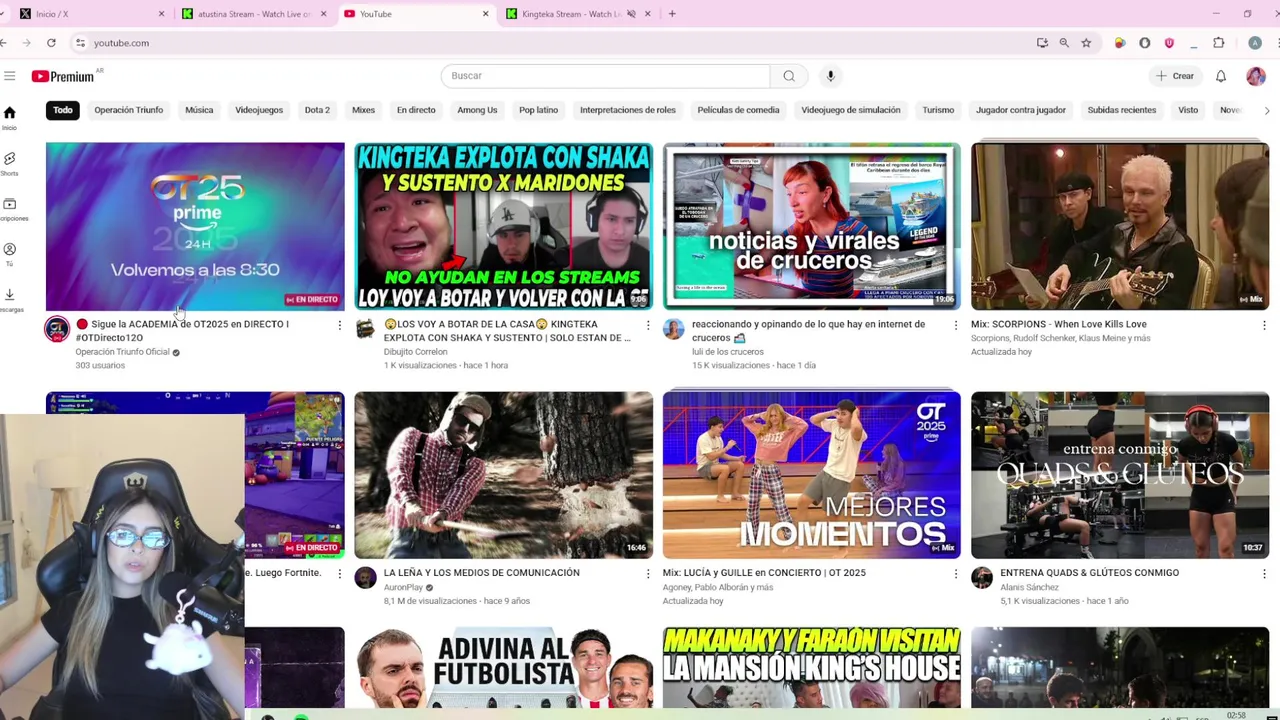Viewport: 1280px width, 720px height.
Task: Open options for Lucía y Guille mix
Action: pyautogui.click(x=955, y=574)
